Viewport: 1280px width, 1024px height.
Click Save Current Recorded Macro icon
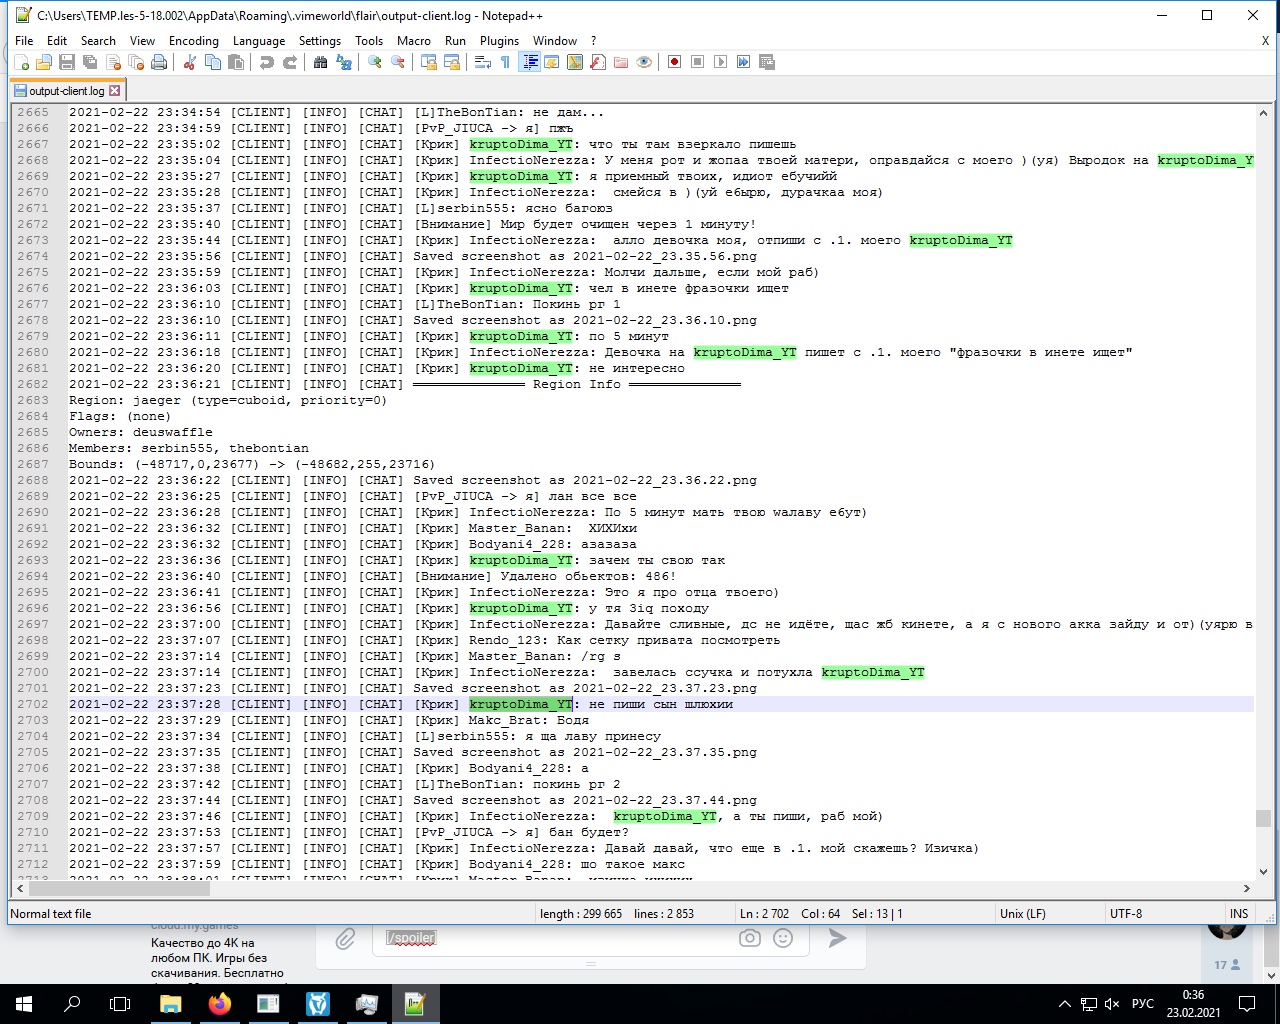(x=767, y=62)
